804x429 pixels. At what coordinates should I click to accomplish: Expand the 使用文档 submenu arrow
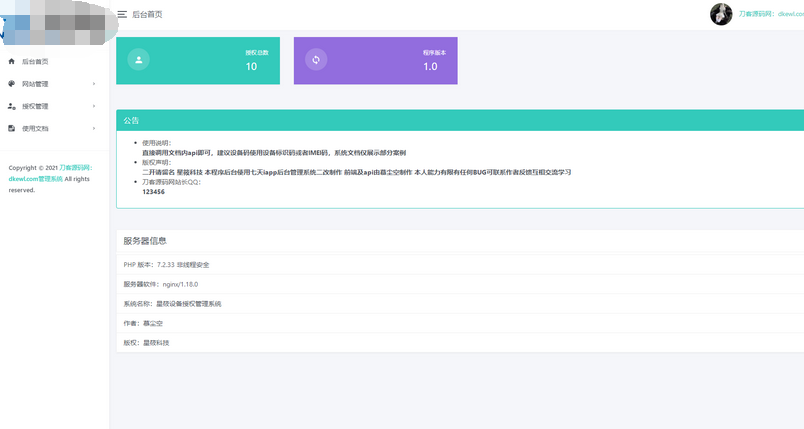coord(94,128)
